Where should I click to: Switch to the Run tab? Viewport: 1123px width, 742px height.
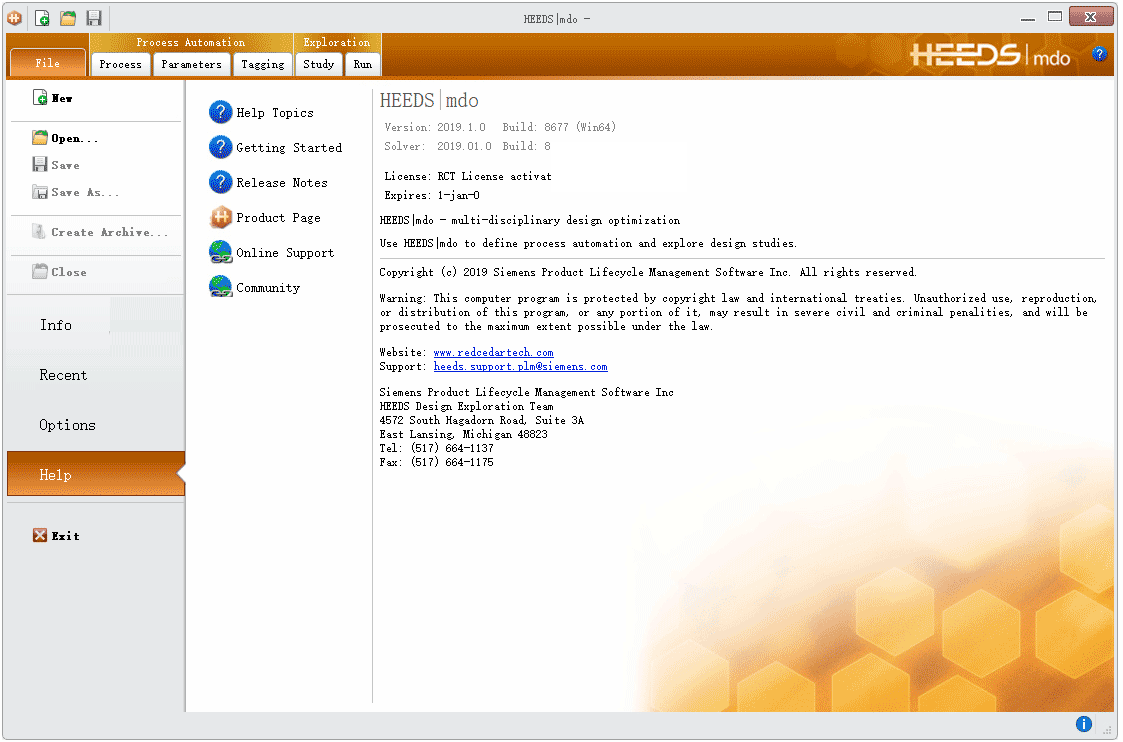(x=363, y=64)
